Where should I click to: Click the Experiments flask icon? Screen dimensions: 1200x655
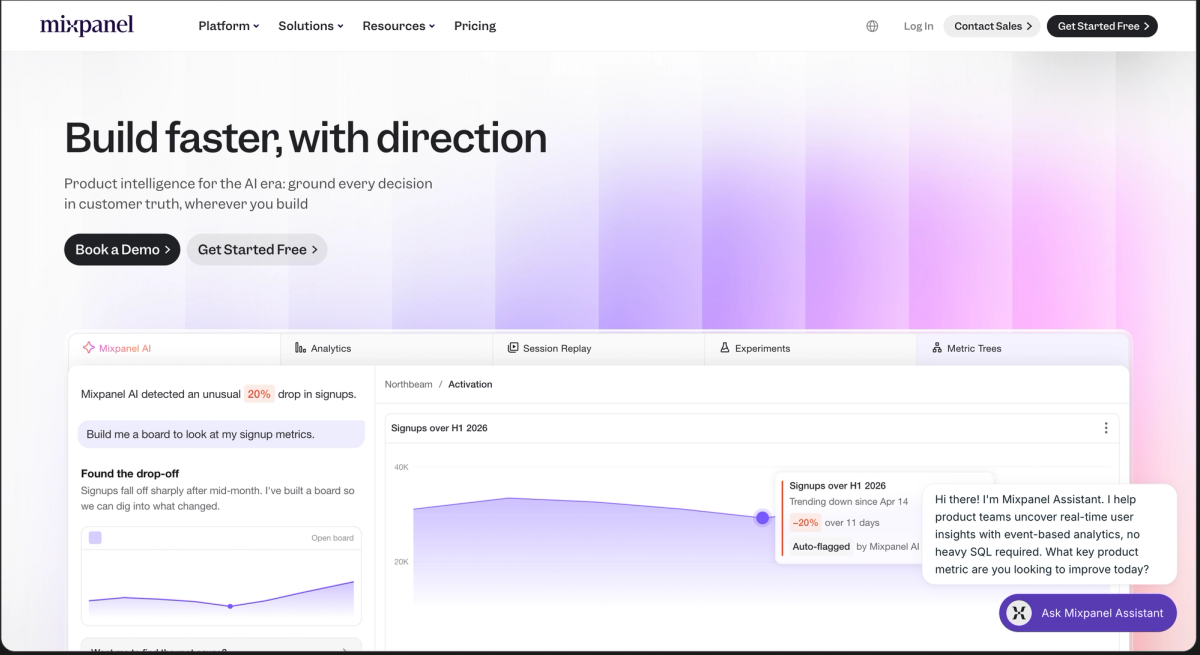725,348
